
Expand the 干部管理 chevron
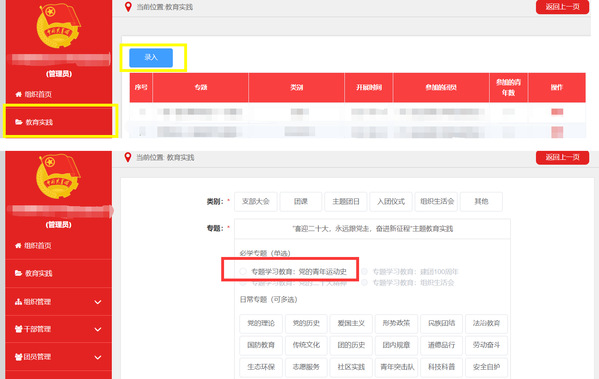click(x=98, y=329)
